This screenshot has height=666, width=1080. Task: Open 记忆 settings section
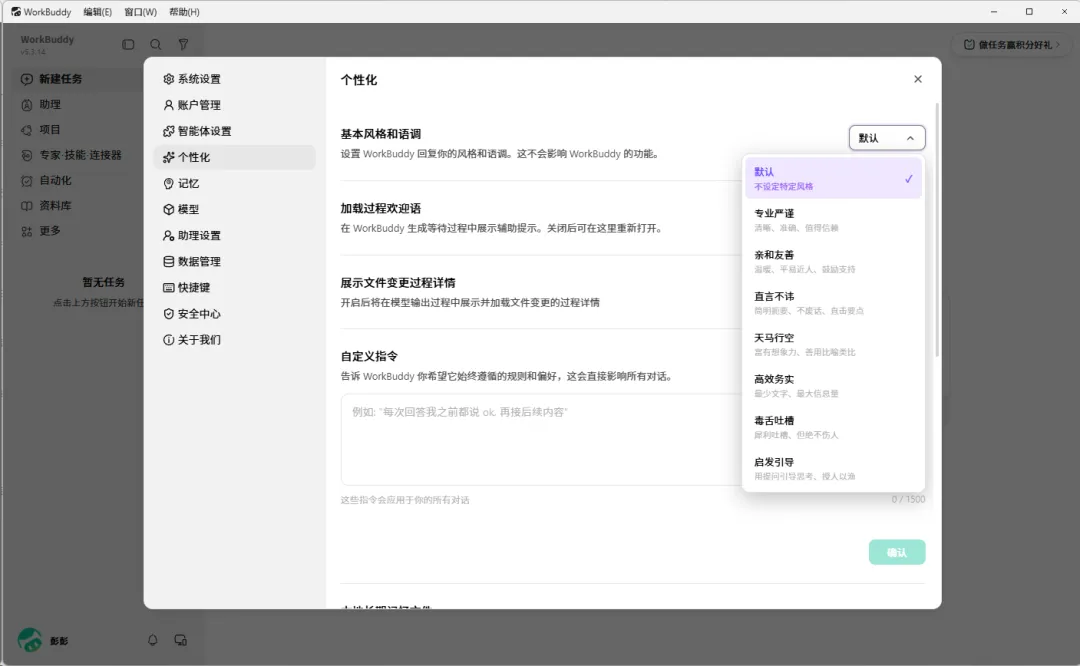point(234,184)
